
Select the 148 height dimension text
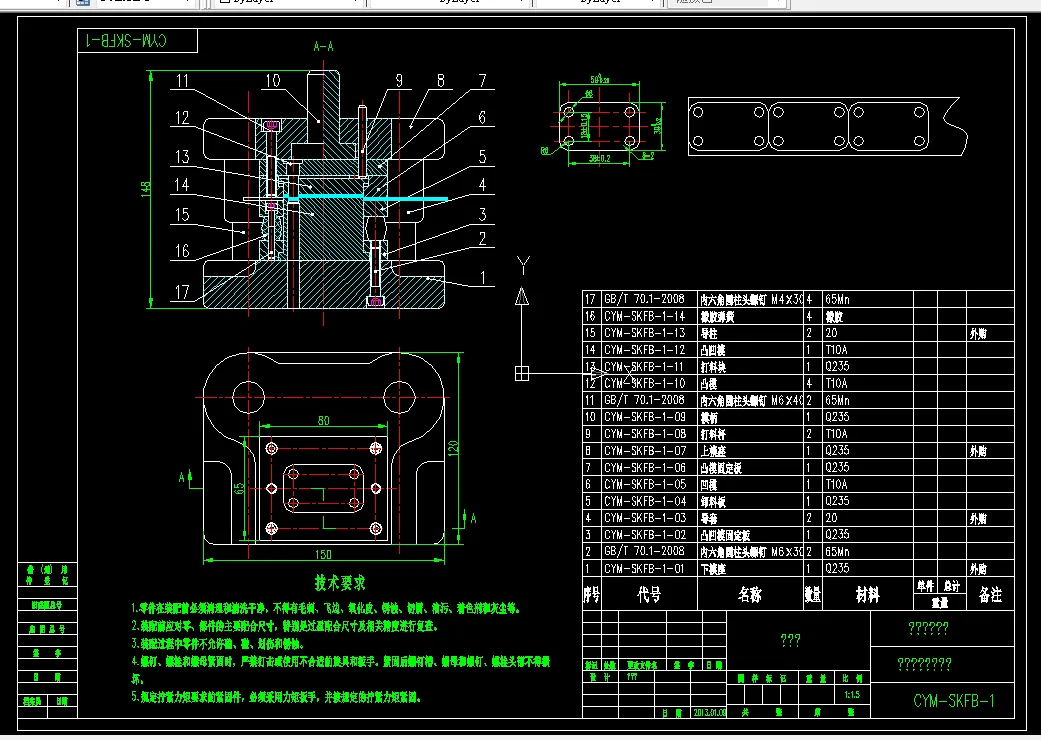pyautogui.click(x=145, y=189)
